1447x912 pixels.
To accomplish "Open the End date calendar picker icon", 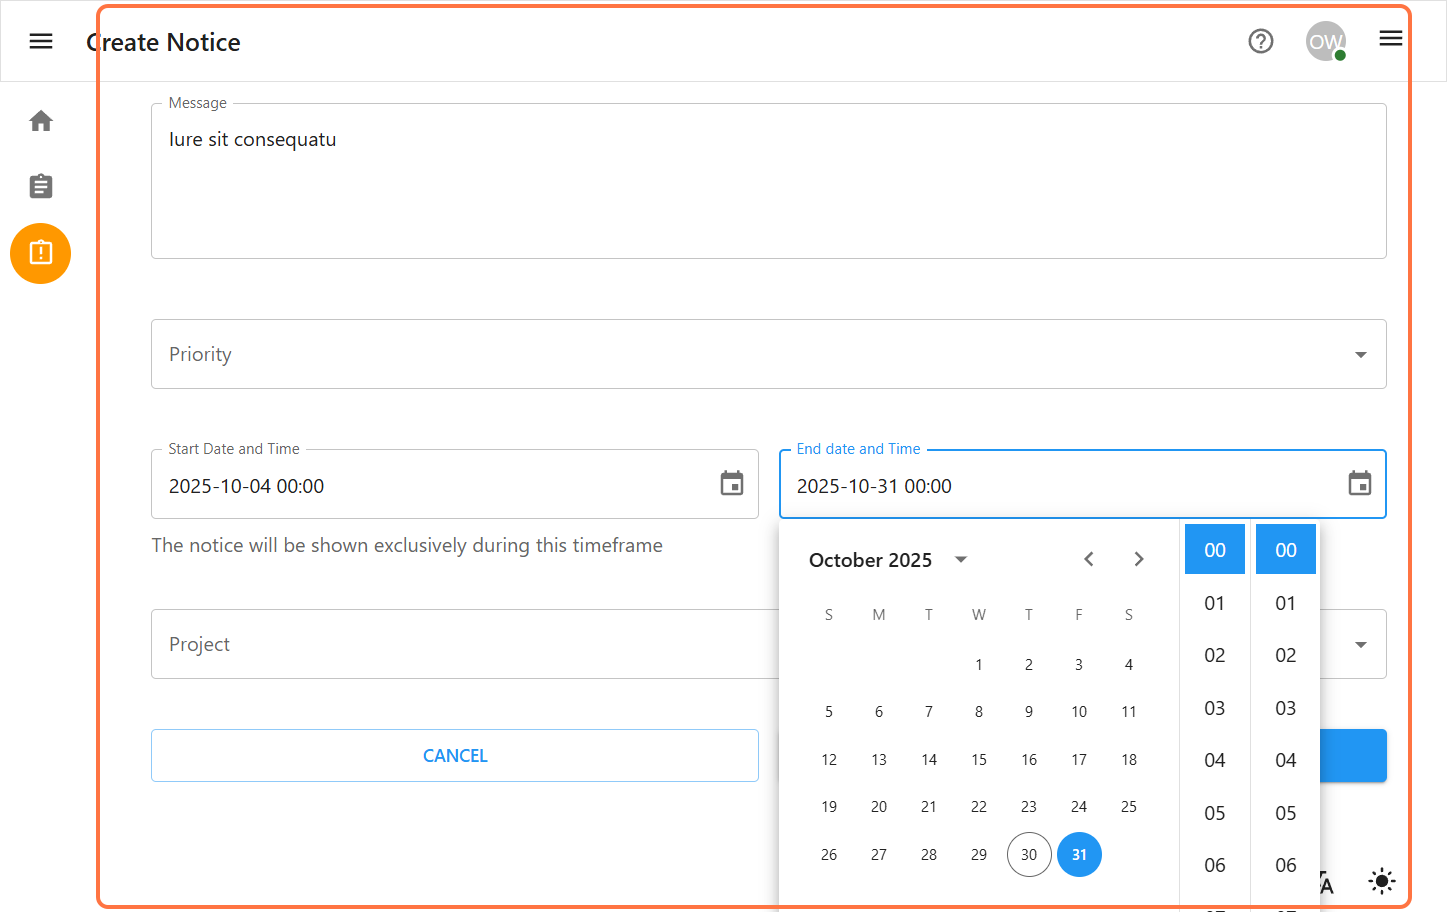I will click(x=1359, y=484).
